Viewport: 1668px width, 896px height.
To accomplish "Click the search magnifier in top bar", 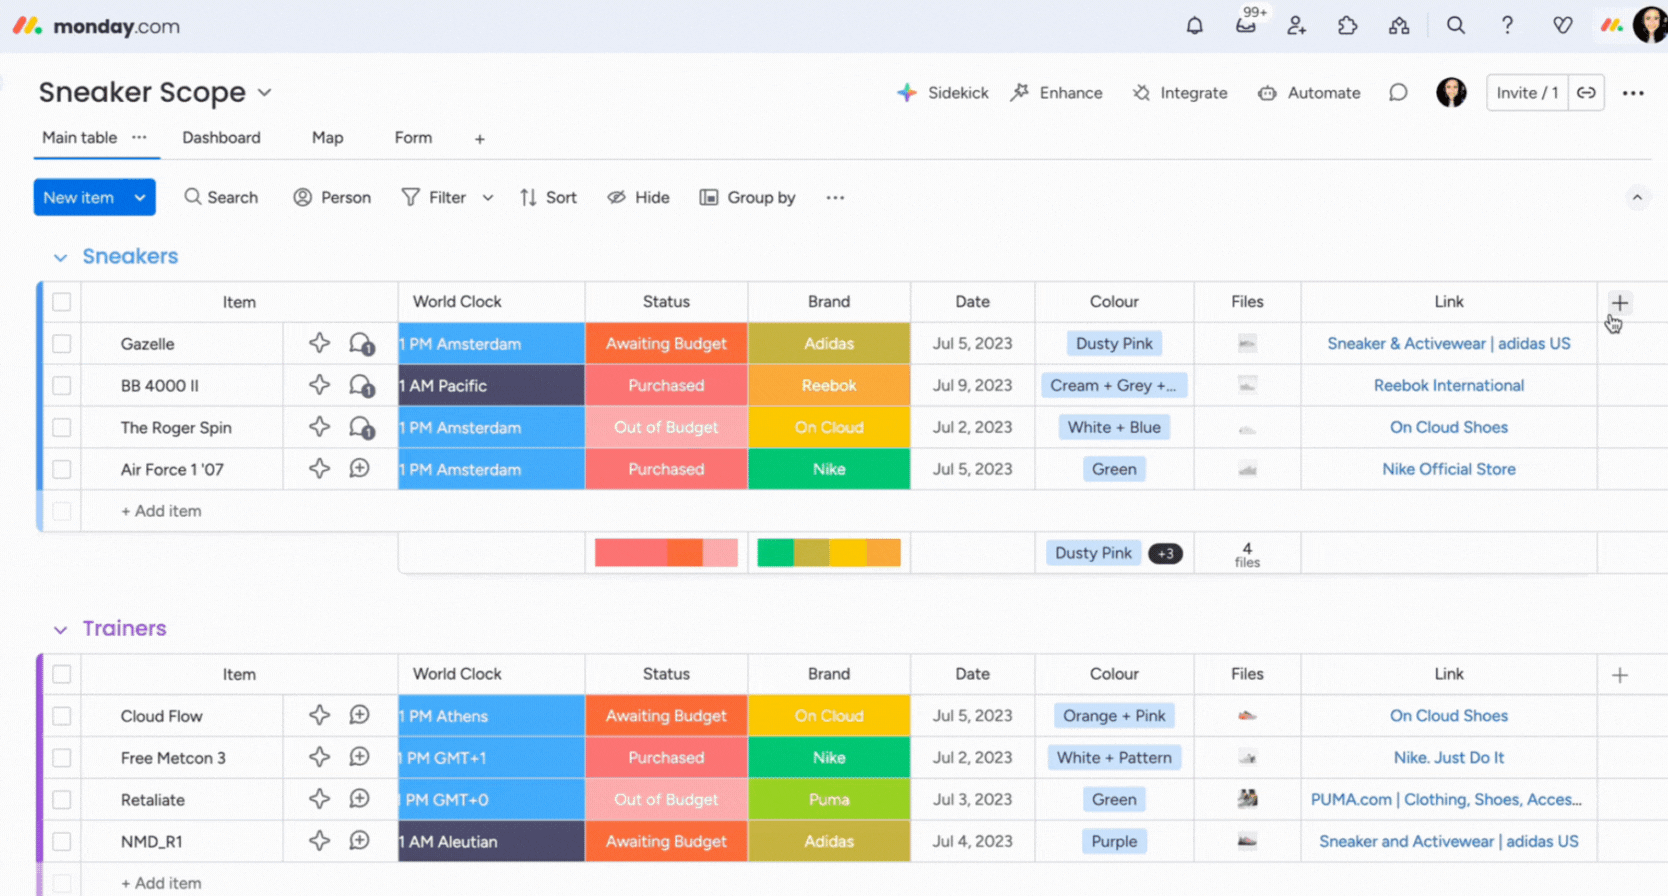I will (x=1456, y=26).
